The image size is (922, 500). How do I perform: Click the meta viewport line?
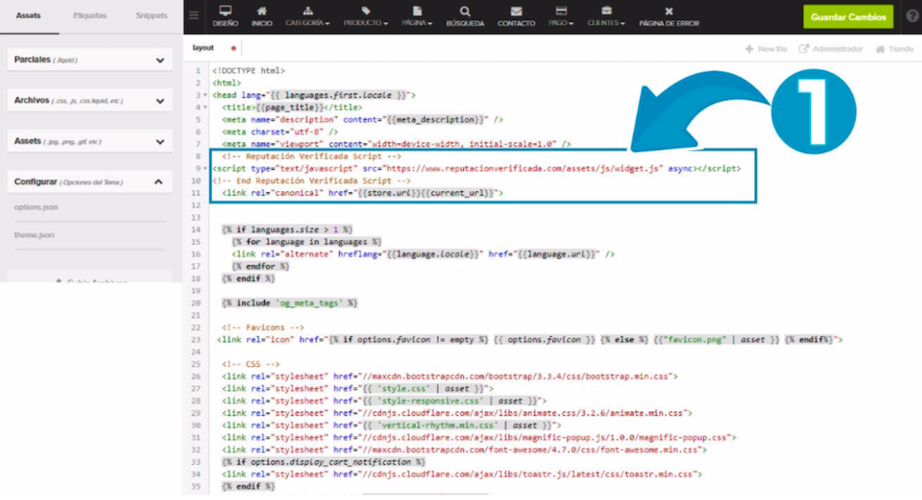396,144
